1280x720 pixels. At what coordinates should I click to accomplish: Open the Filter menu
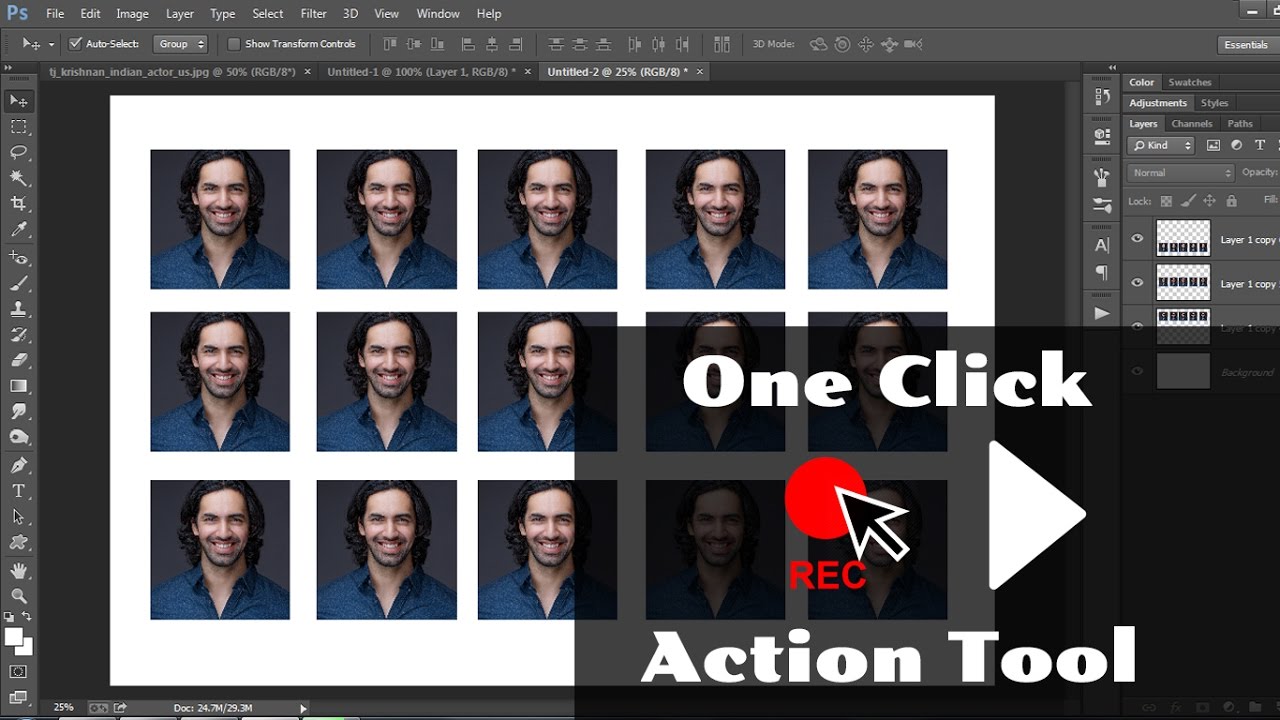click(314, 14)
